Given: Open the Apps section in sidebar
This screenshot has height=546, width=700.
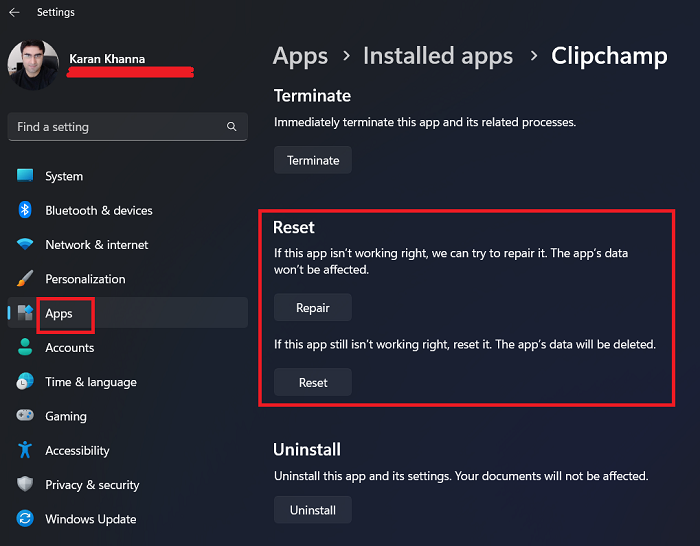Looking at the screenshot, I should [59, 314].
